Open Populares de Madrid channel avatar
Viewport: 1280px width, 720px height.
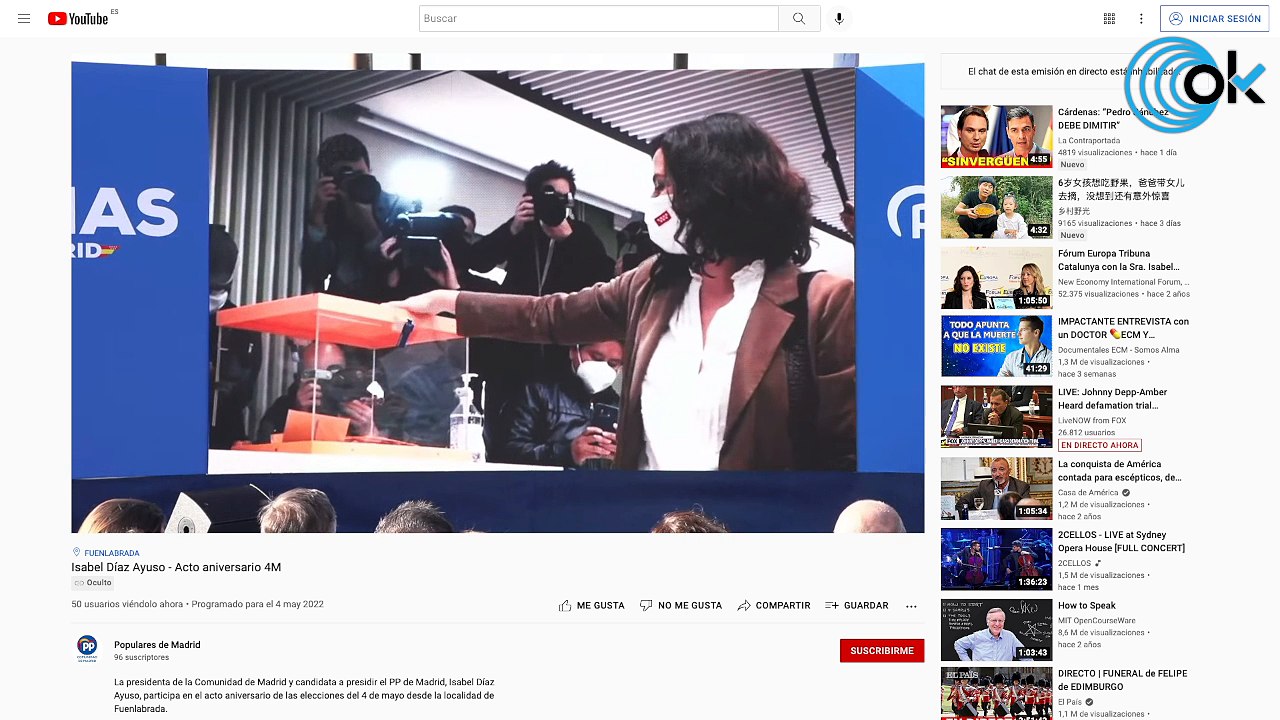[87, 649]
